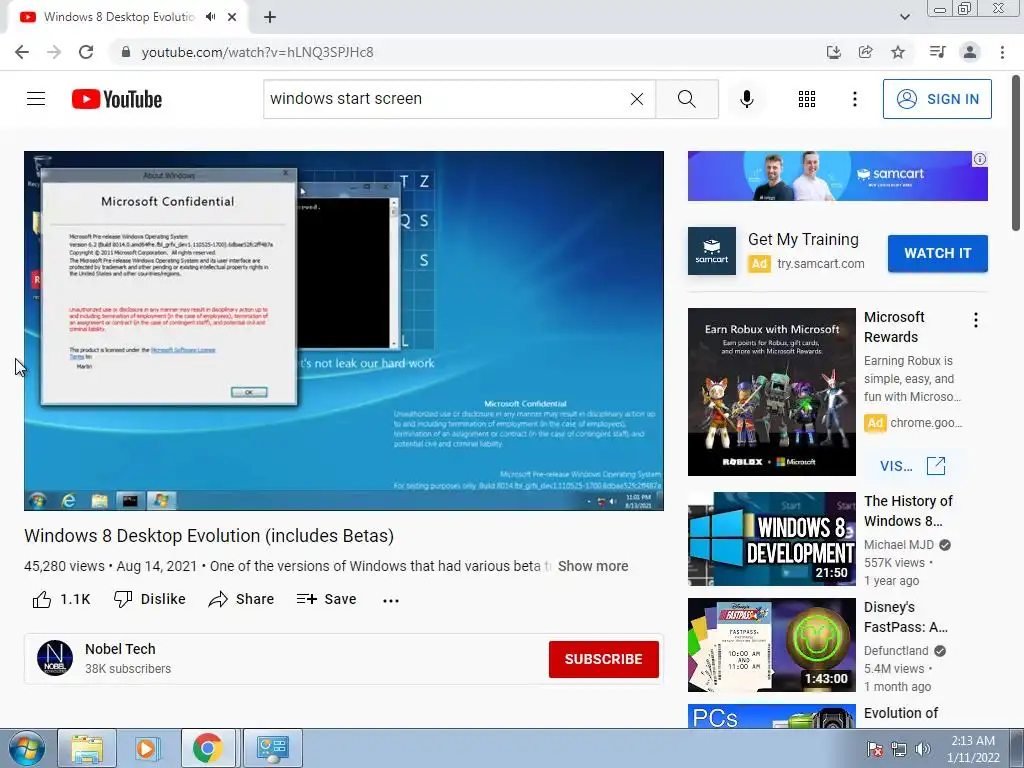Expand the tab search dropdown
This screenshot has height=768, width=1024.
click(904, 17)
